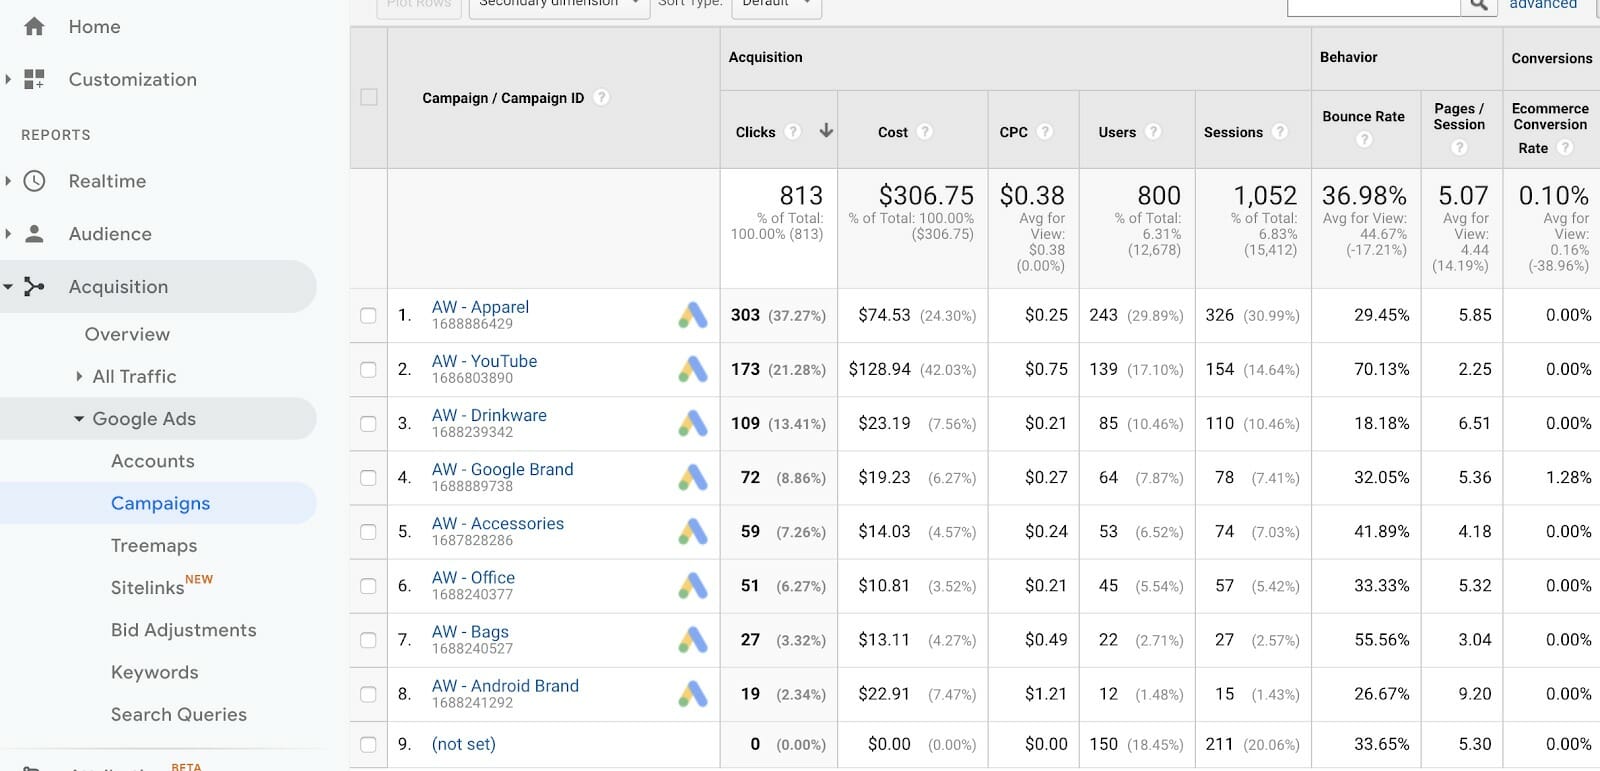Click the help icon next to CPC header
The image size is (1600, 771).
tap(1045, 131)
